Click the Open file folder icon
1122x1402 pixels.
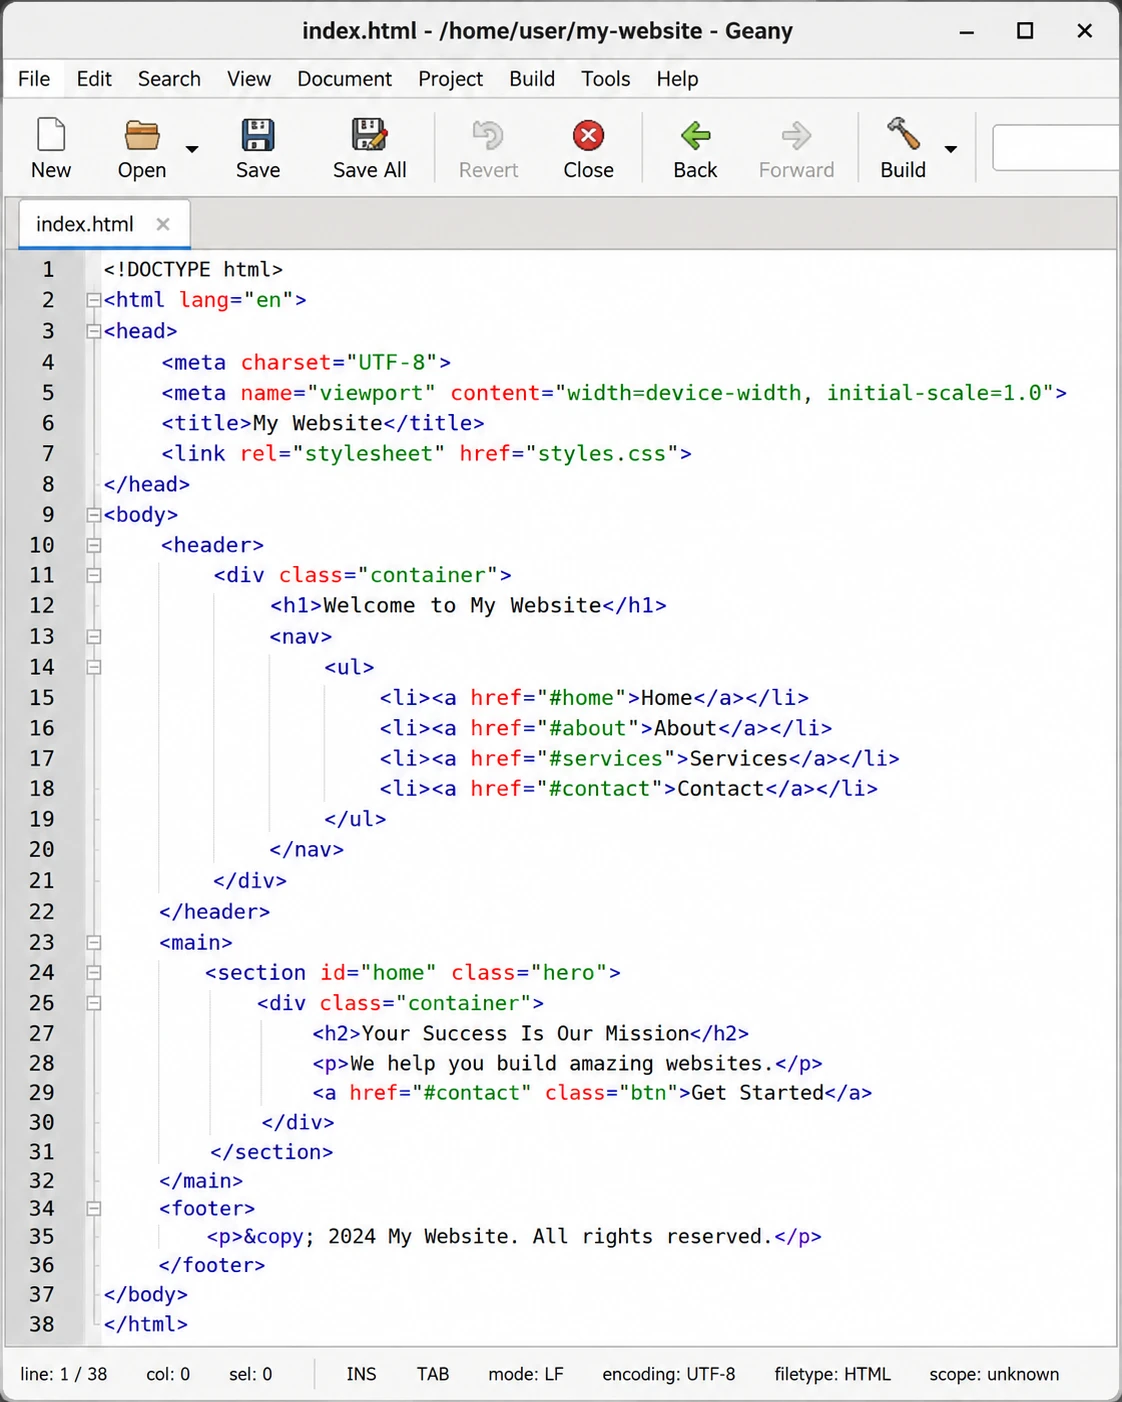point(142,135)
